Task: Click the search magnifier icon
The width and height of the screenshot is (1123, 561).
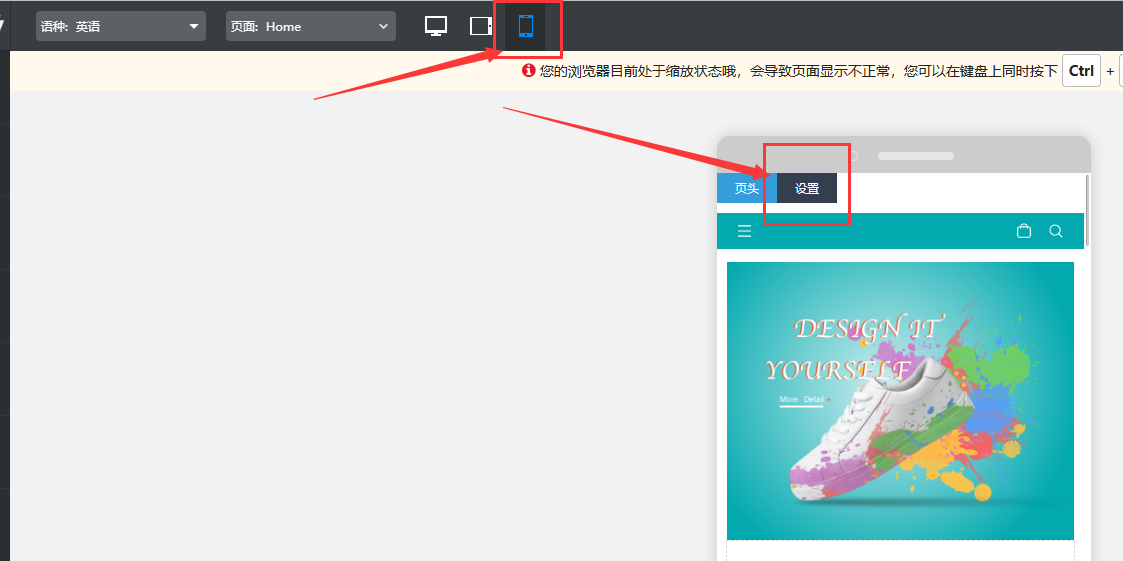Action: pyautogui.click(x=1056, y=231)
